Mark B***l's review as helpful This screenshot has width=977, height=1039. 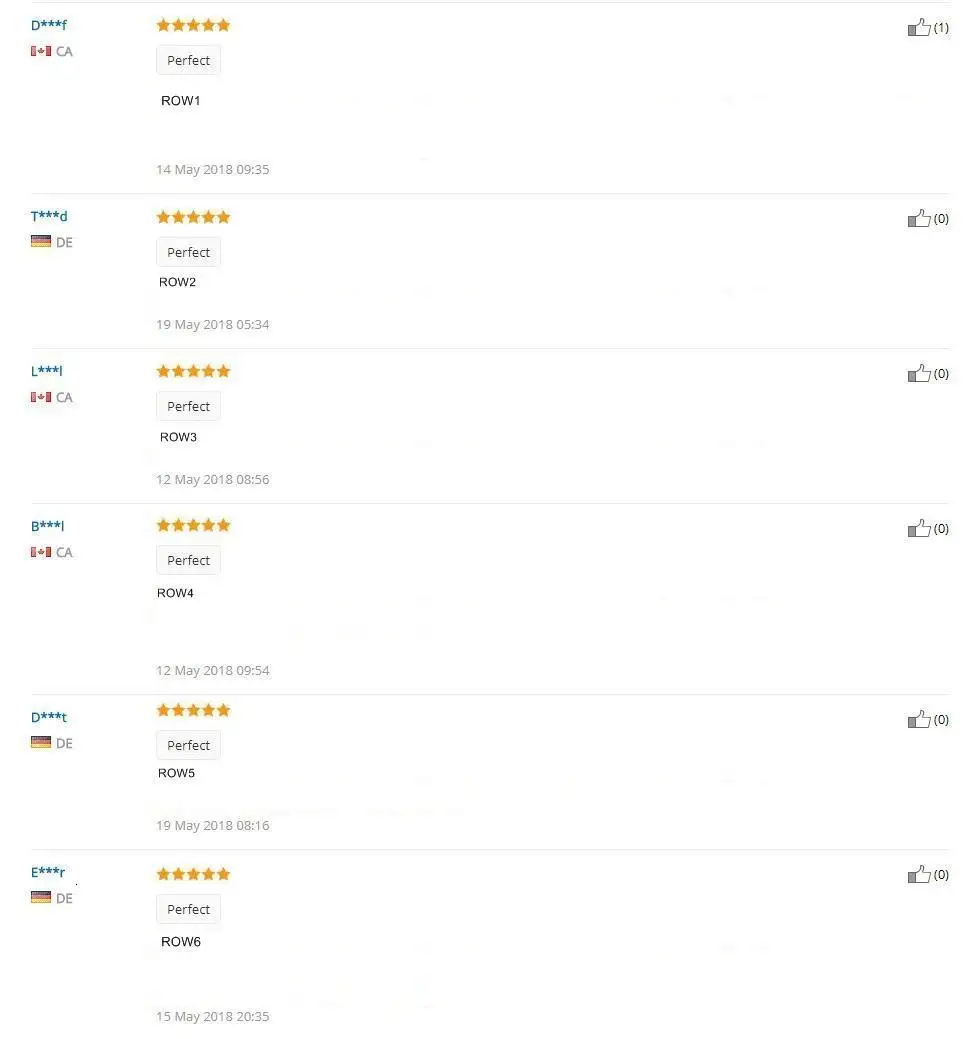point(919,528)
